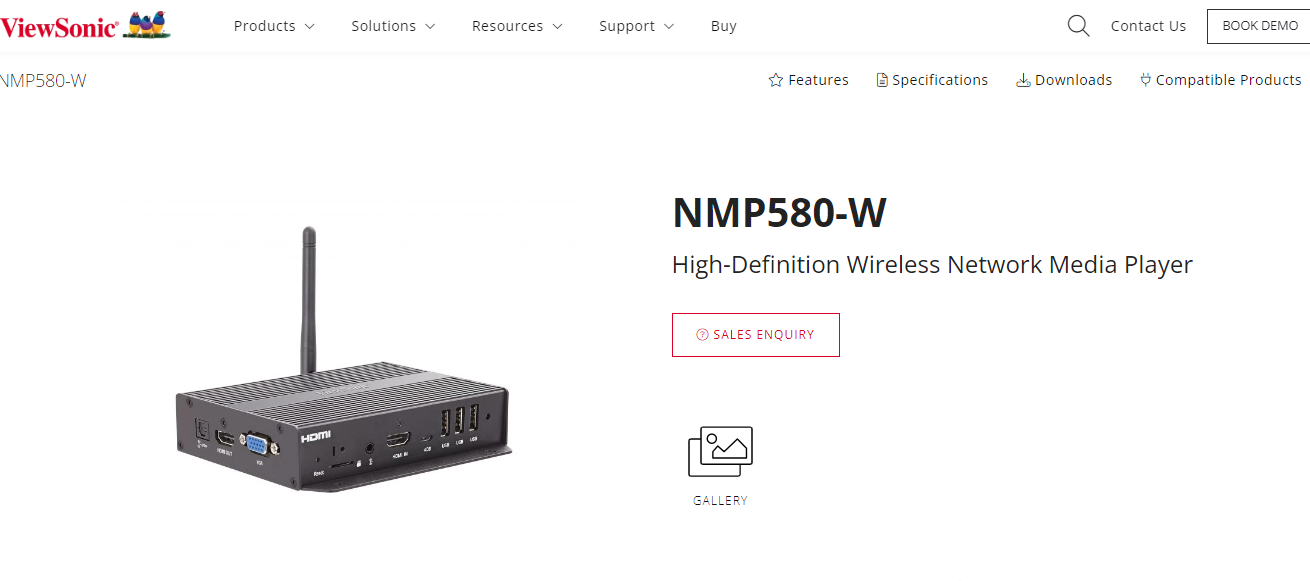Click the ViewSonic logo

85,26
